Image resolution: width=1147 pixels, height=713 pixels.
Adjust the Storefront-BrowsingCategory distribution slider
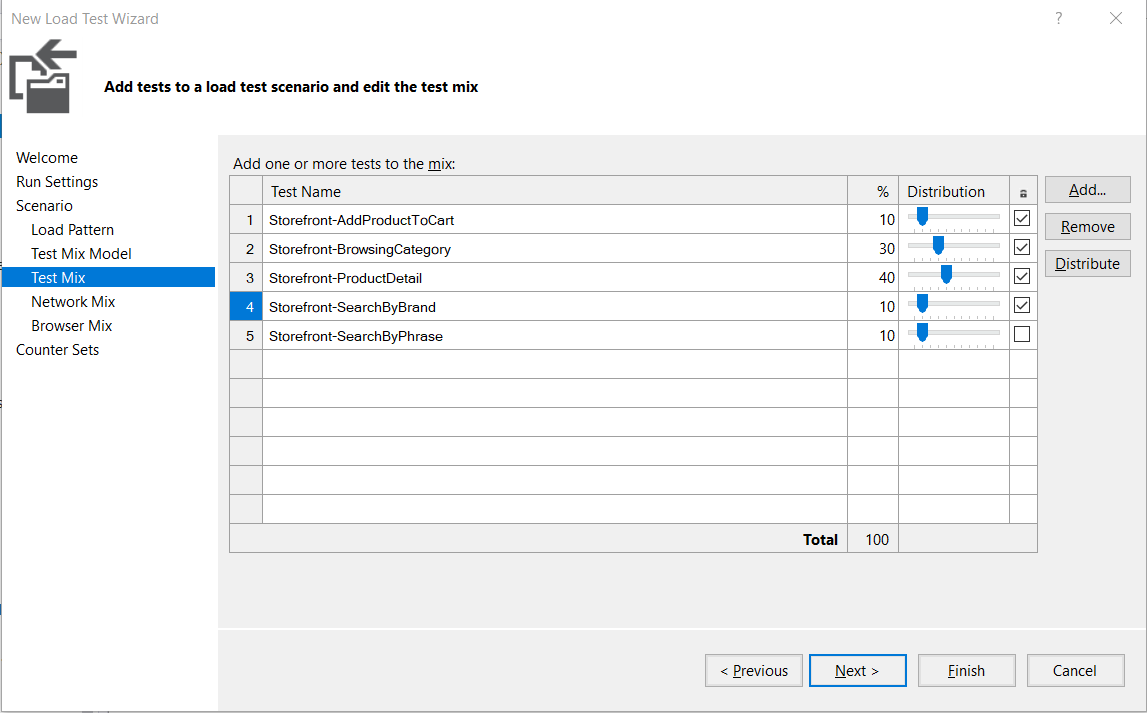[x=938, y=246]
